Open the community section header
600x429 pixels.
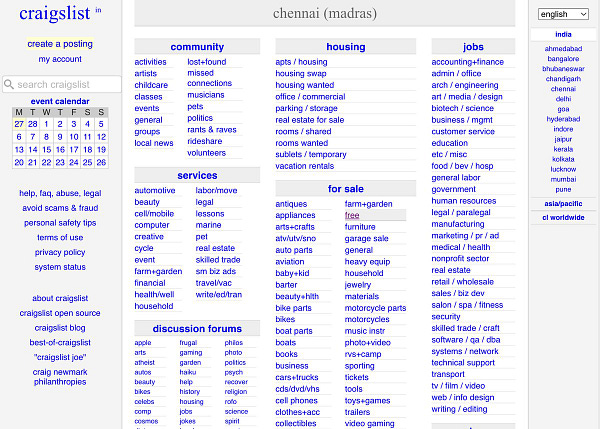pyautogui.click(x=197, y=47)
